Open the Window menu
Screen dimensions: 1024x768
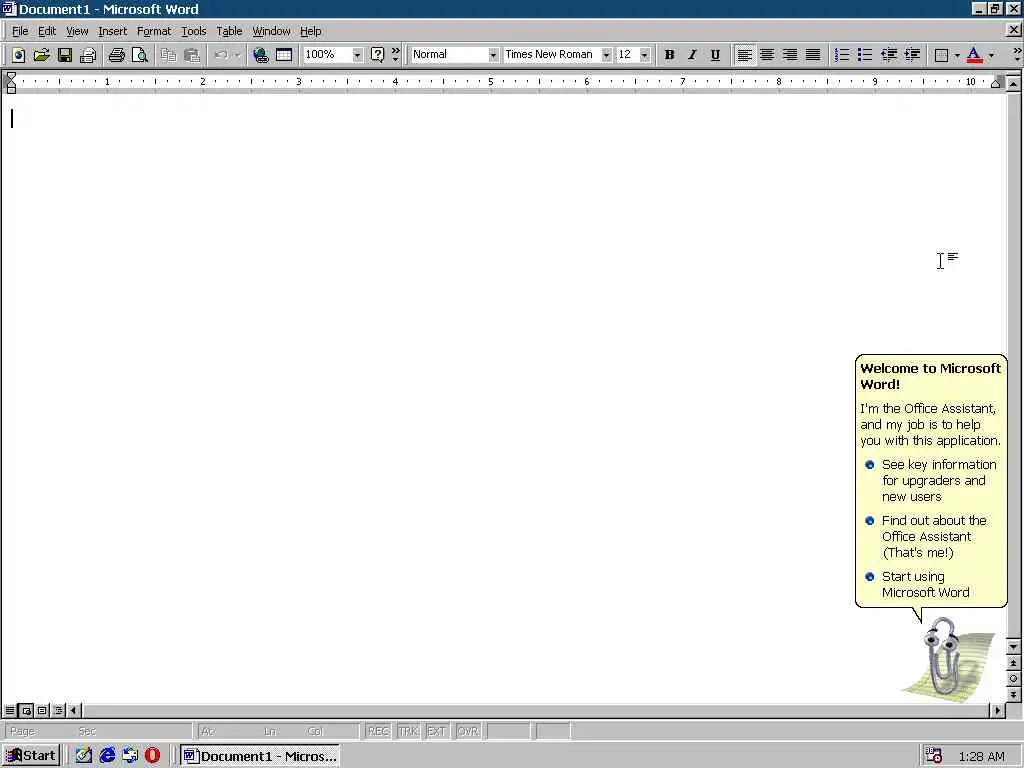[x=271, y=31]
